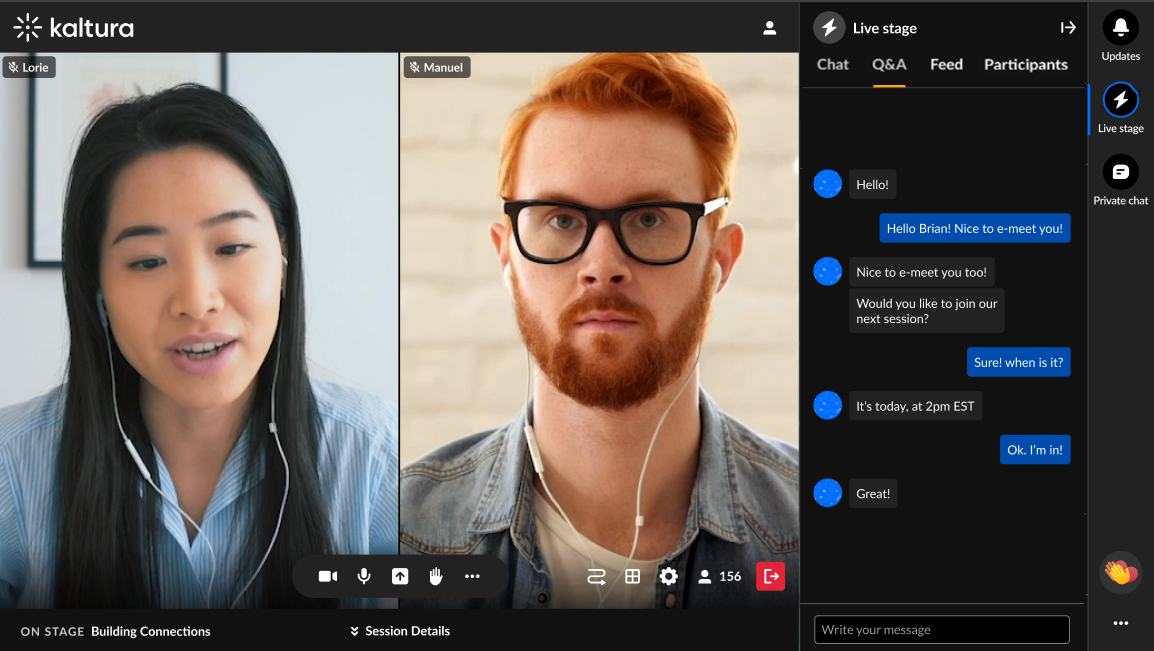Open more options in the meeting toolbar

(472, 576)
